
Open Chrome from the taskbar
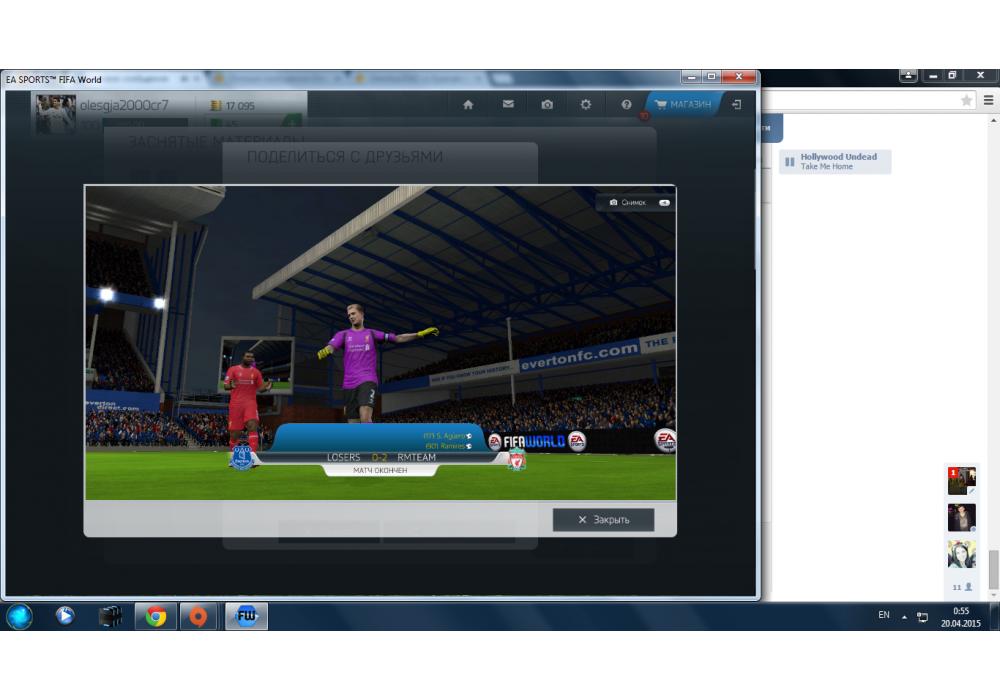click(x=156, y=616)
